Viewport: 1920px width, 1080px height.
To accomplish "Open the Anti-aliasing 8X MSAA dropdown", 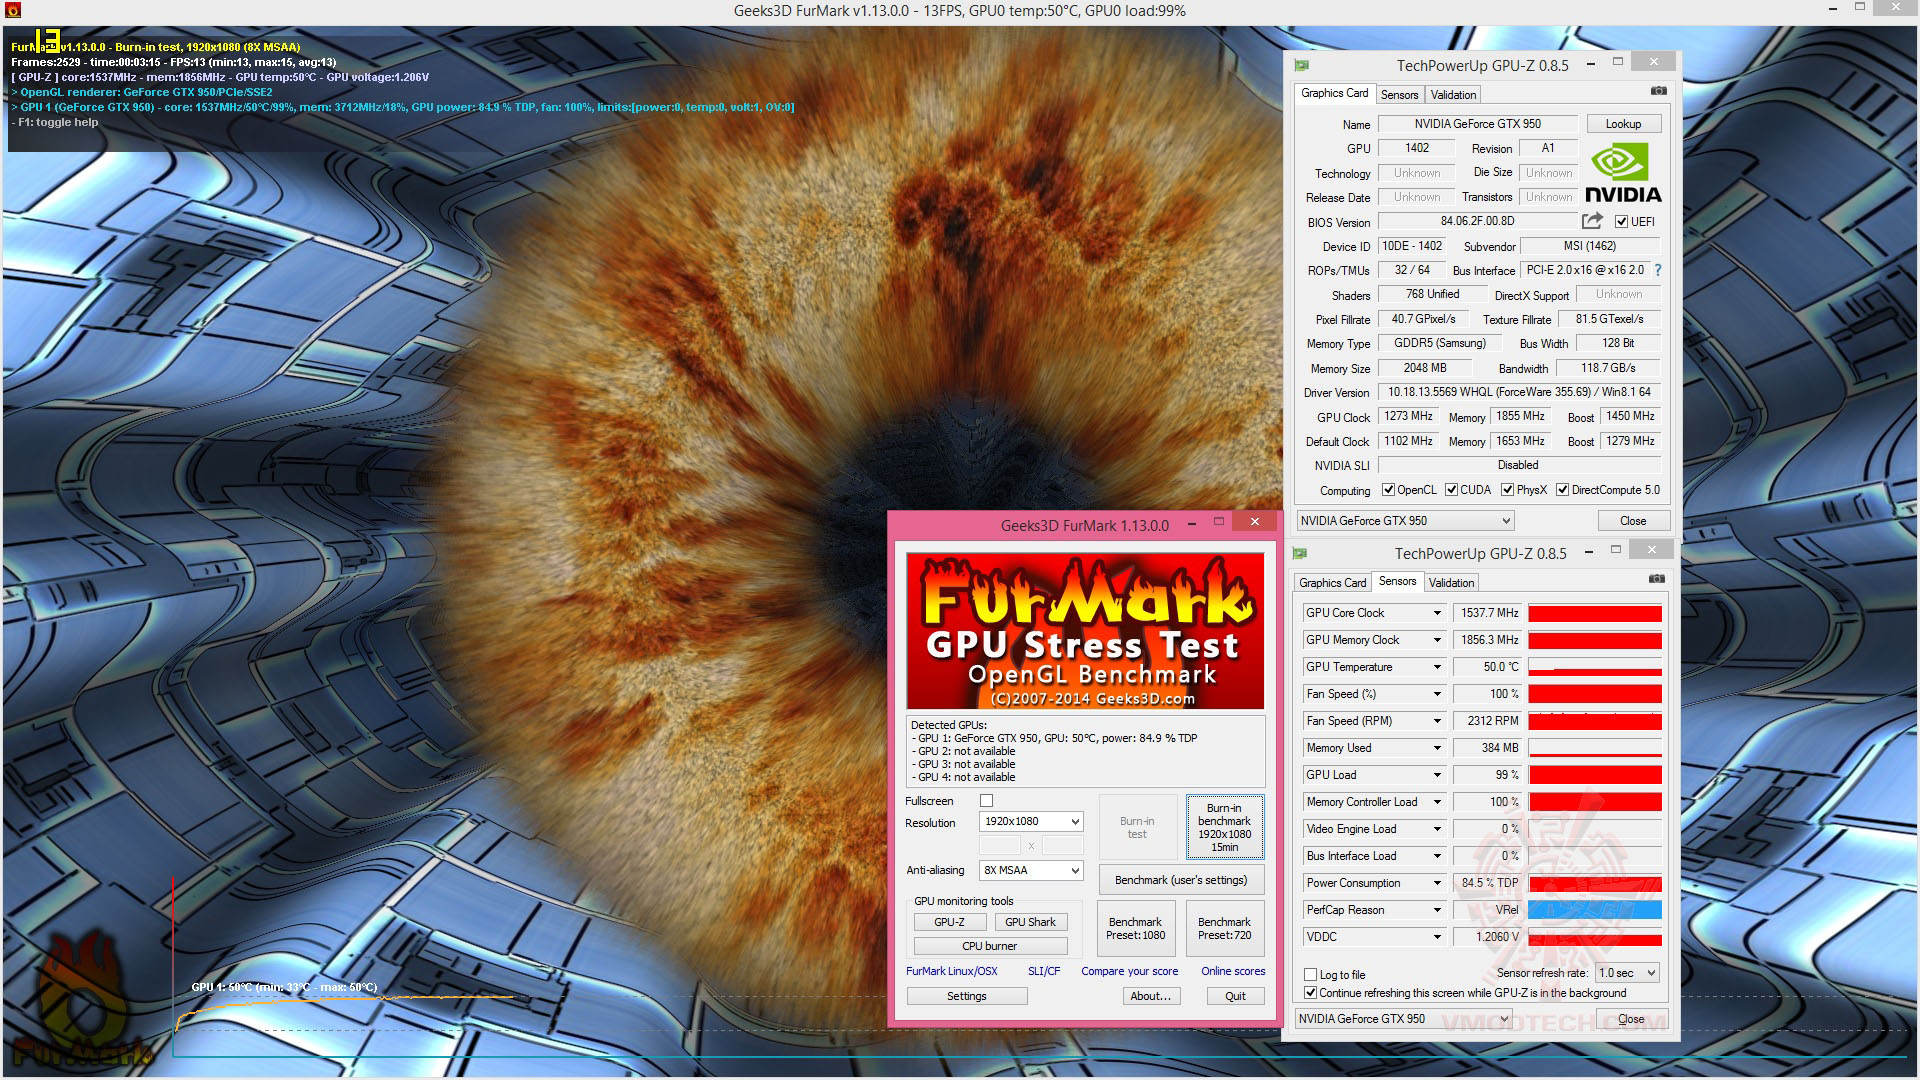I will coord(1031,871).
